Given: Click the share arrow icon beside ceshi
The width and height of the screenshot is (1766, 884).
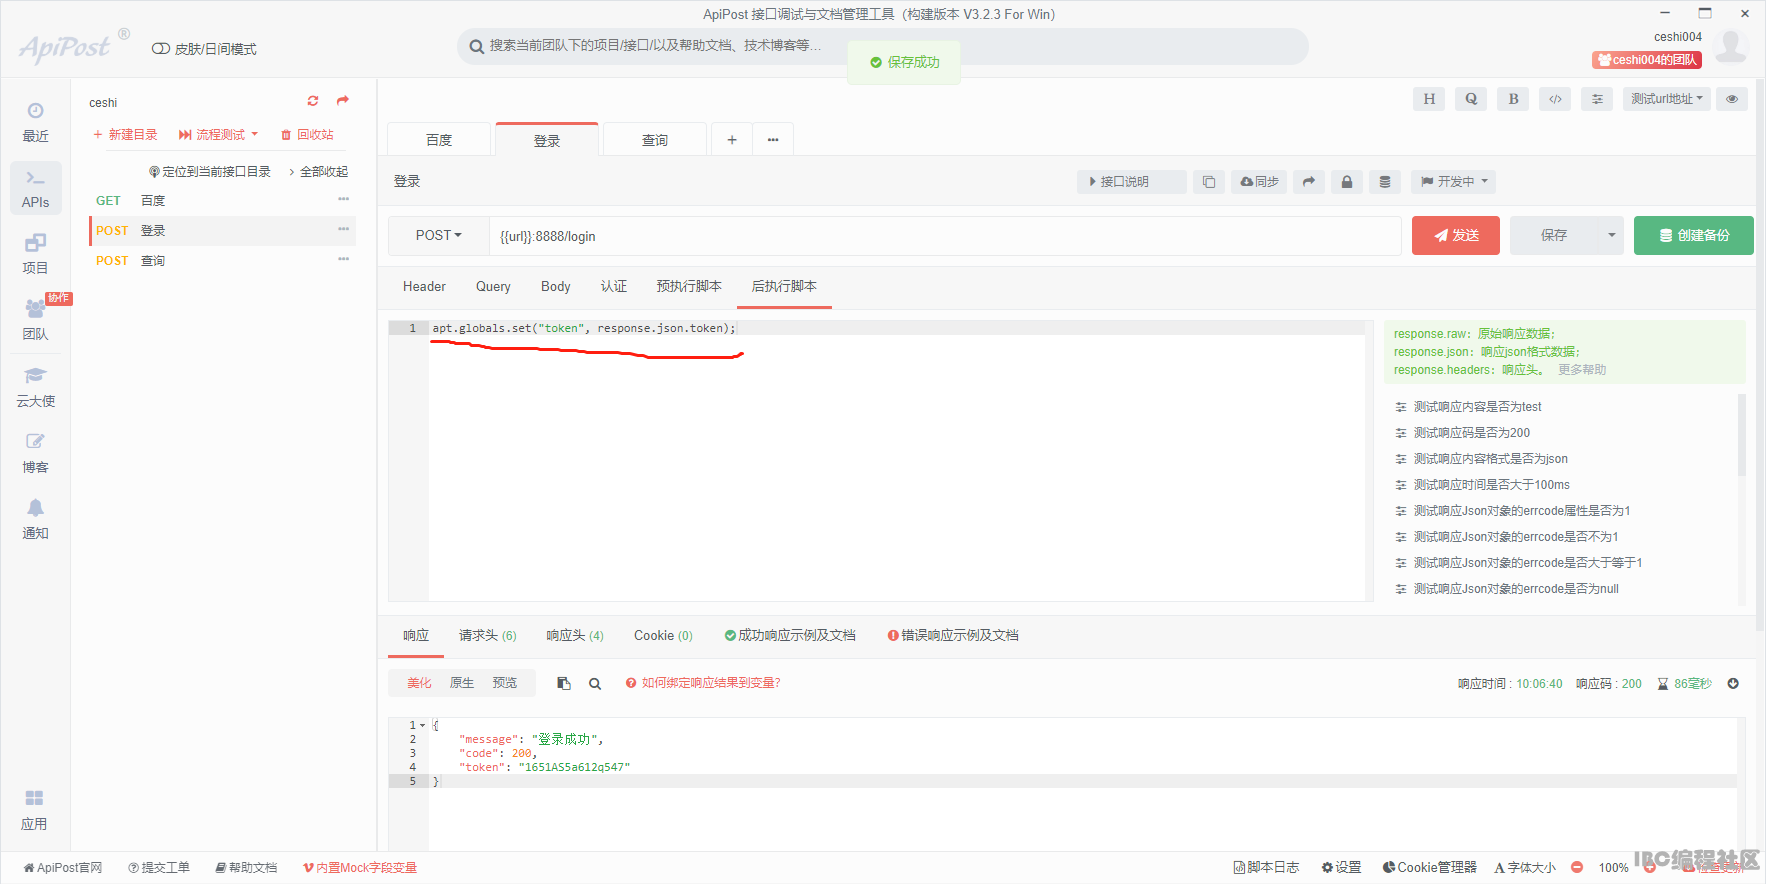Looking at the screenshot, I should click(x=343, y=101).
